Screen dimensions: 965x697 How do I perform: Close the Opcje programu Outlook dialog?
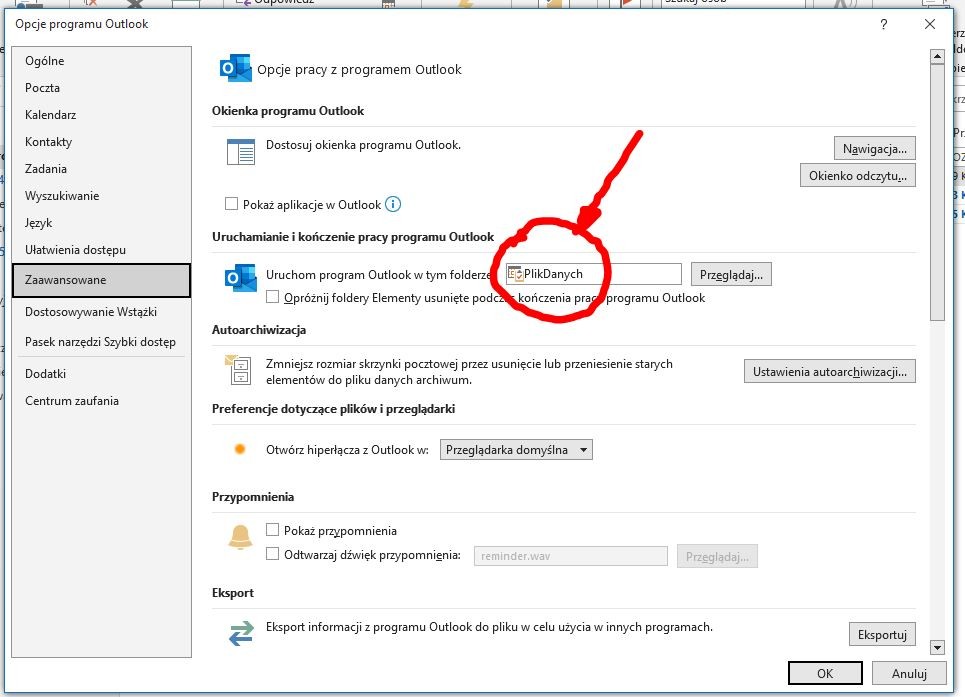coord(930,24)
